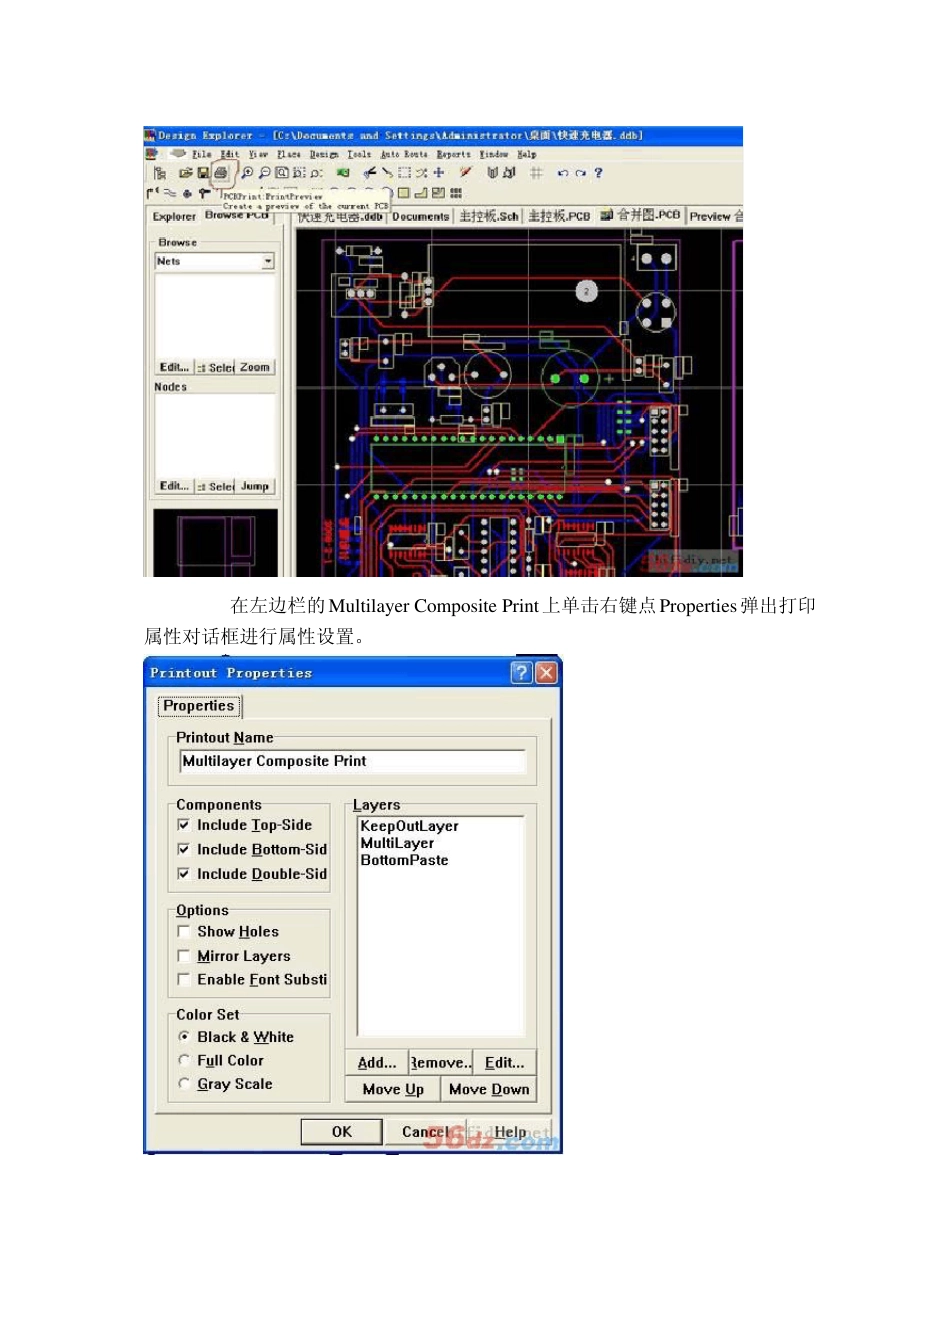Select KeepOutLayer in Layers list
Screen dimensions: 950x1344
click(x=409, y=826)
